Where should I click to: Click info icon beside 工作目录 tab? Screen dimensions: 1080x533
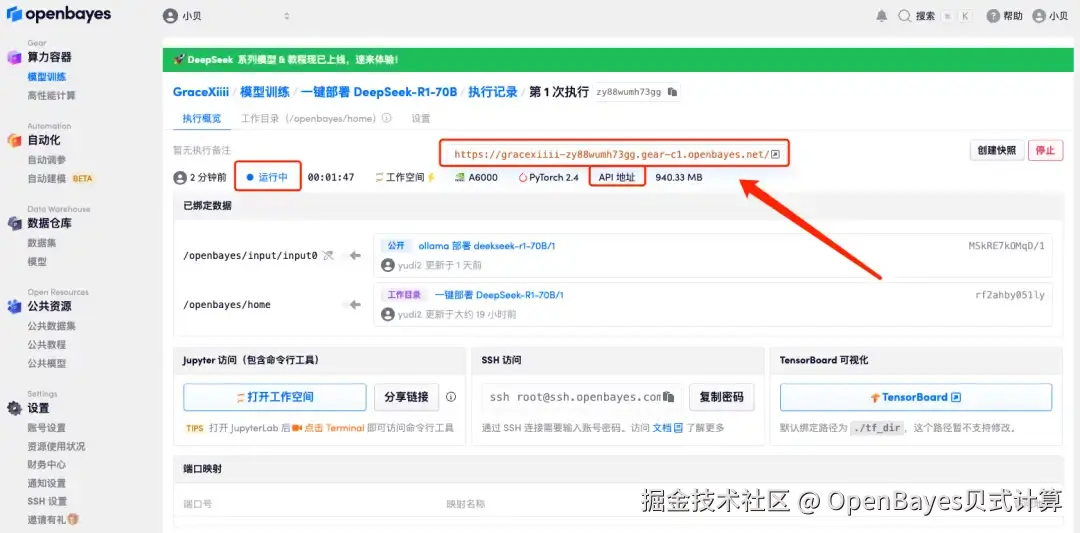386,118
